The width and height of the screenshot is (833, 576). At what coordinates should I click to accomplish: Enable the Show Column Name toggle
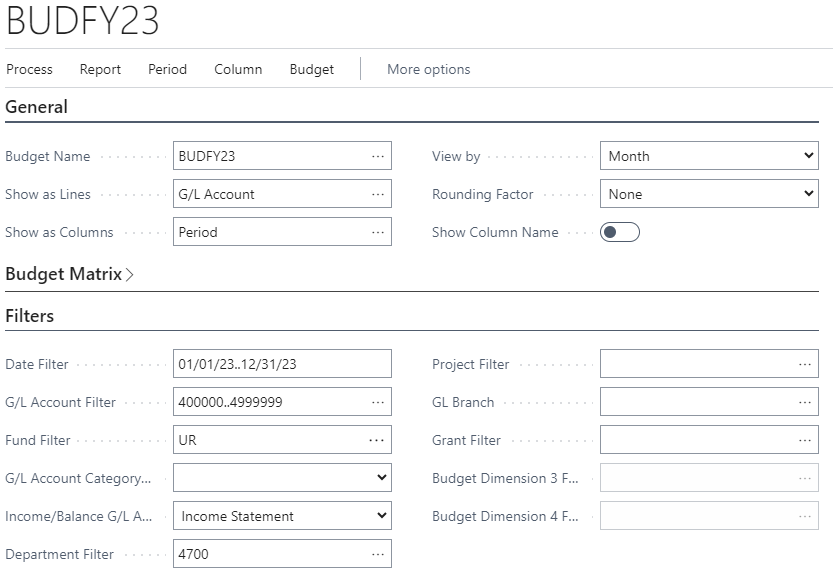619,232
